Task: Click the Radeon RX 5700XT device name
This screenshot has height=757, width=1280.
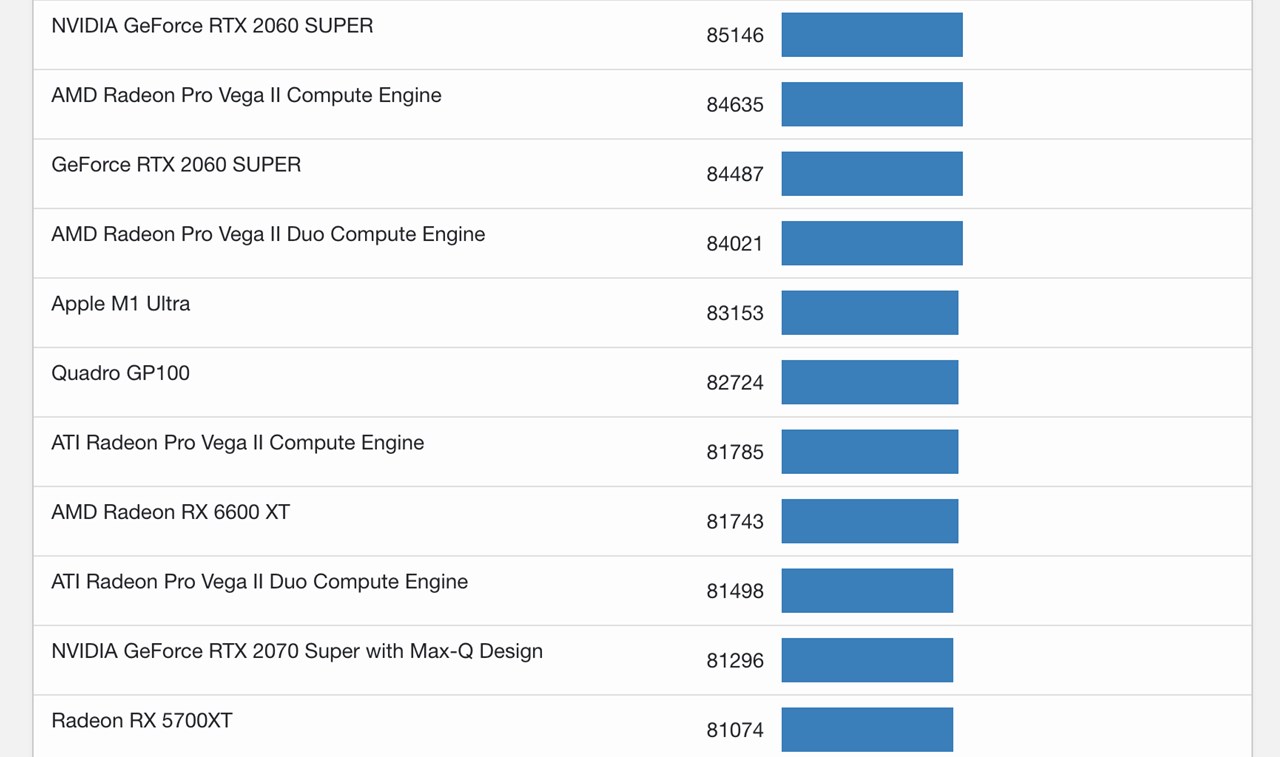Action: (141, 721)
